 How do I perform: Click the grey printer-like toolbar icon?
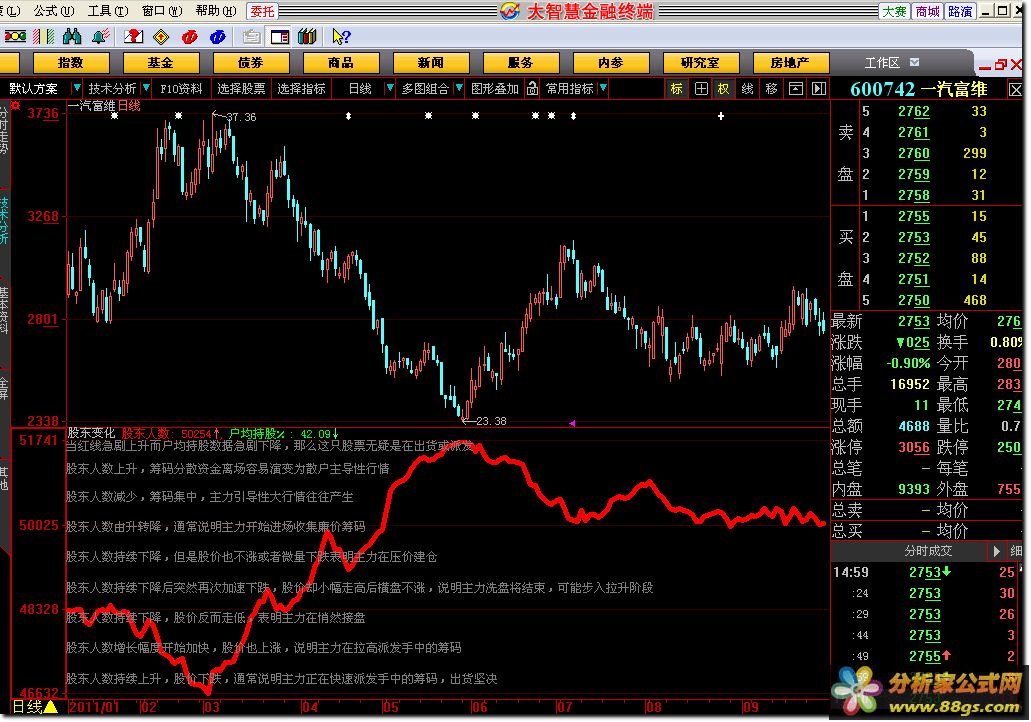coord(251,37)
